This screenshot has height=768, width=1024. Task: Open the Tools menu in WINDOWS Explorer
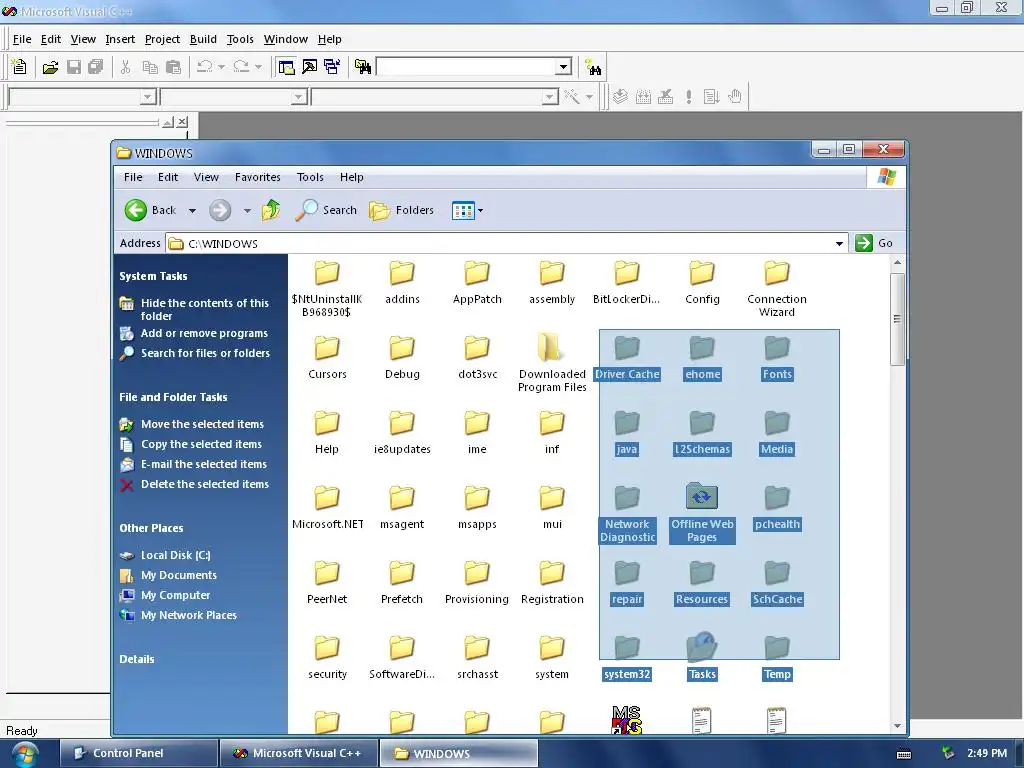[x=310, y=177]
